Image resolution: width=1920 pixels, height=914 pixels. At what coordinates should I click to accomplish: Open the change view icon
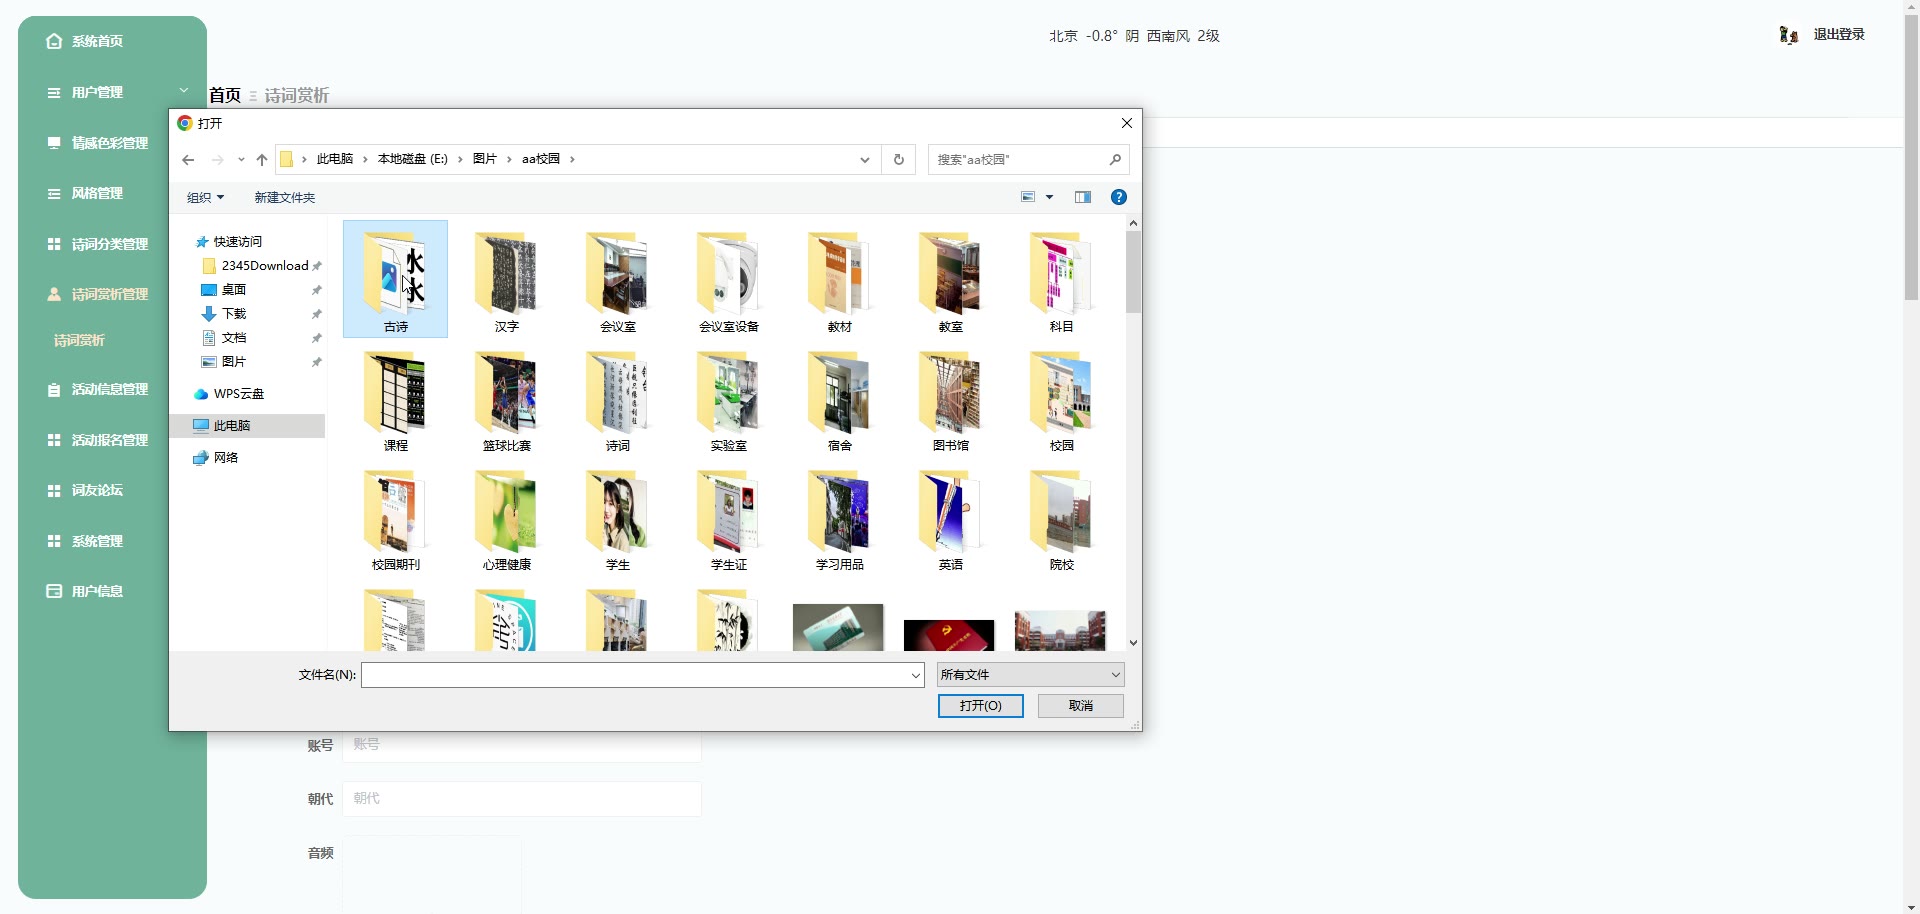pyautogui.click(x=1027, y=197)
